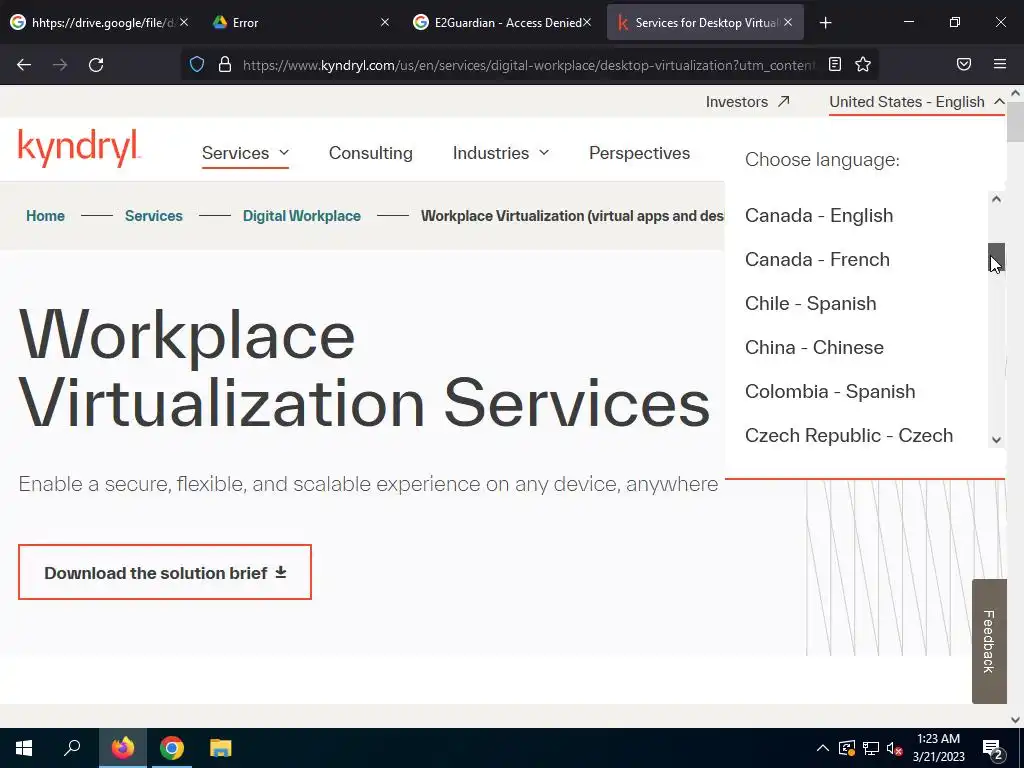The image size is (1024, 768).
Task: Click the page scrollbar down arrow
Action: (x=1016, y=720)
